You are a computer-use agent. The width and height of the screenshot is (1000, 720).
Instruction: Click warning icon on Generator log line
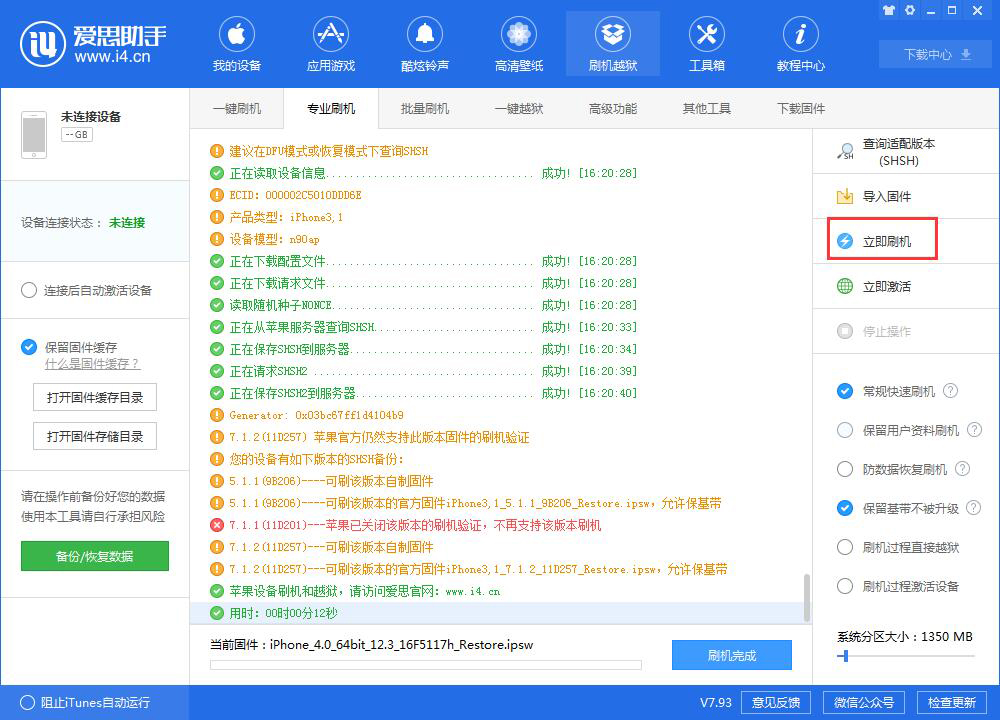[x=217, y=415]
